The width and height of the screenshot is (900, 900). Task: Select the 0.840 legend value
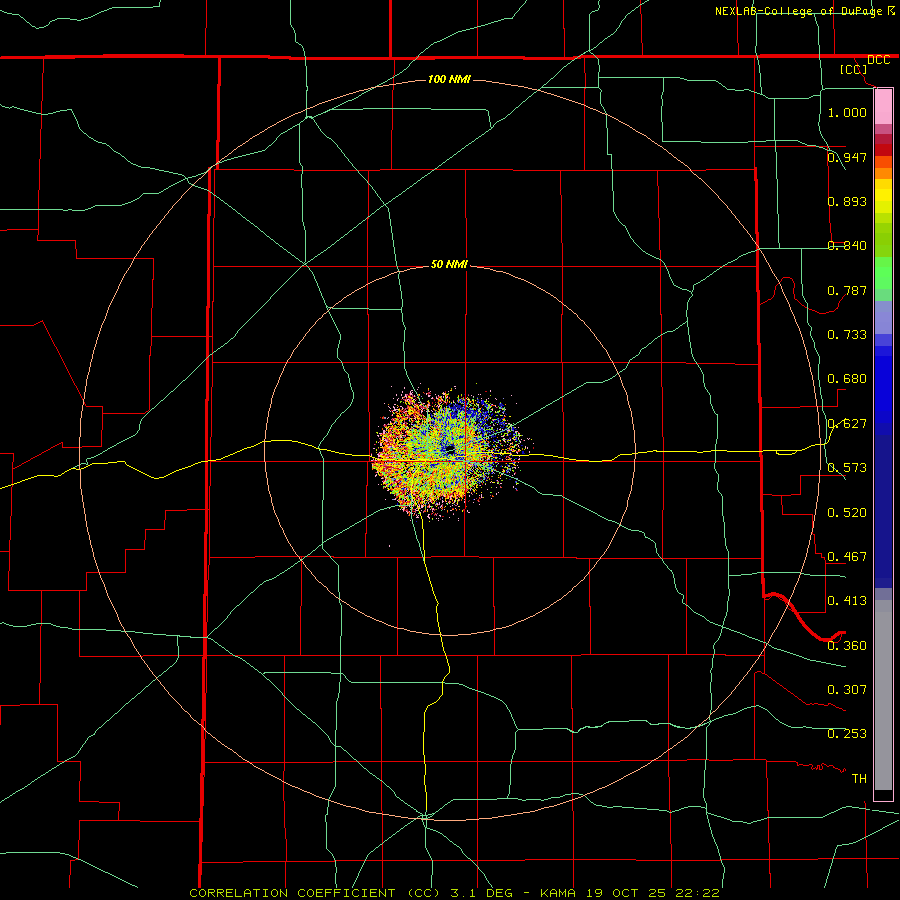click(x=847, y=246)
